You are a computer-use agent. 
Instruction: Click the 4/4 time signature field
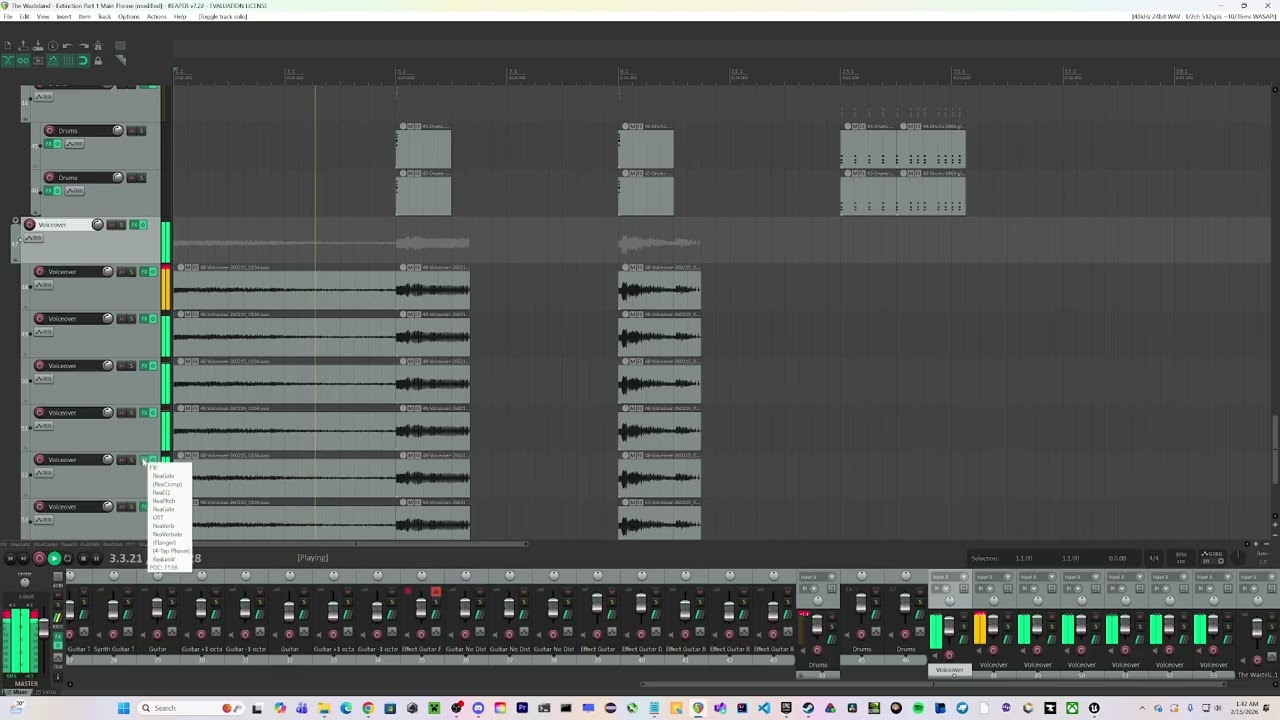pyautogui.click(x=1154, y=558)
